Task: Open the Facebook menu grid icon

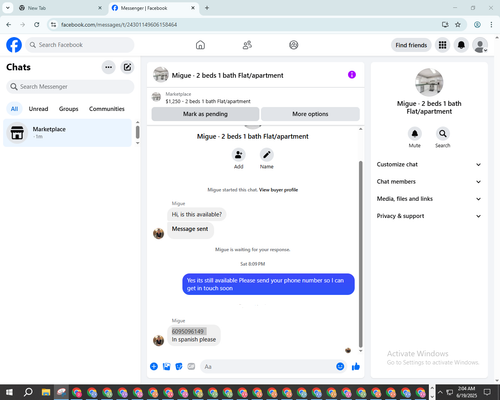Action: [x=442, y=45]
